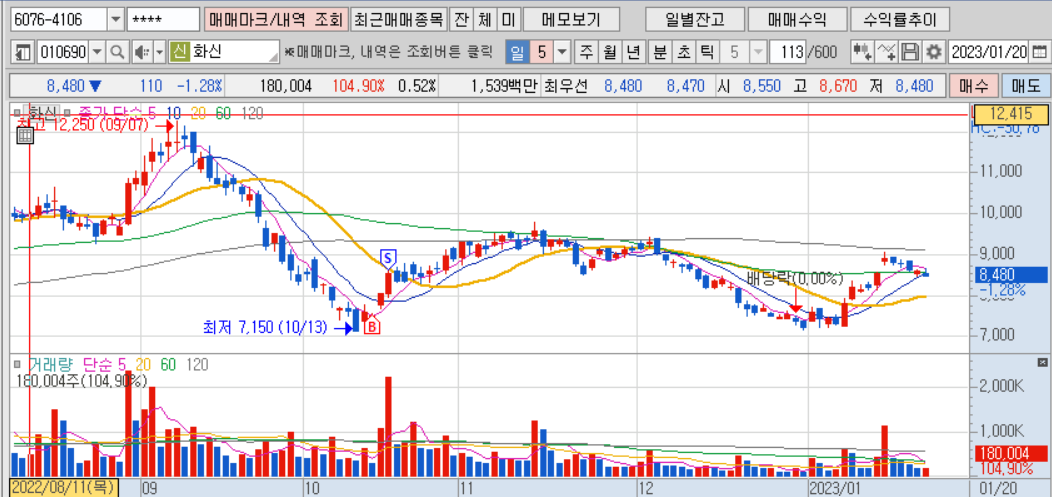Click the 거래량 volume indicator legend
This screenshot has width=1052, height=497.
[x=51, y=365]
